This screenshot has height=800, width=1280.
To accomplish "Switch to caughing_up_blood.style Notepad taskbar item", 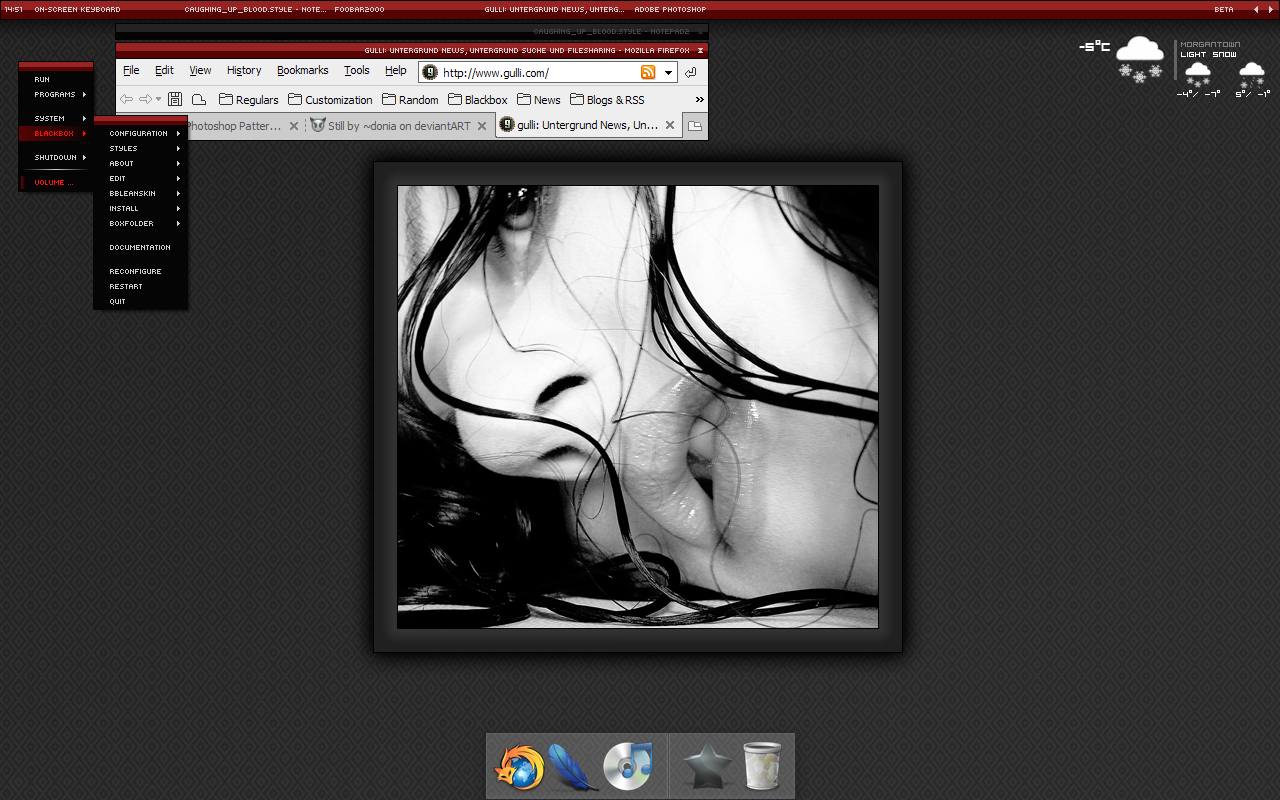I will click(x=255, y=9).
